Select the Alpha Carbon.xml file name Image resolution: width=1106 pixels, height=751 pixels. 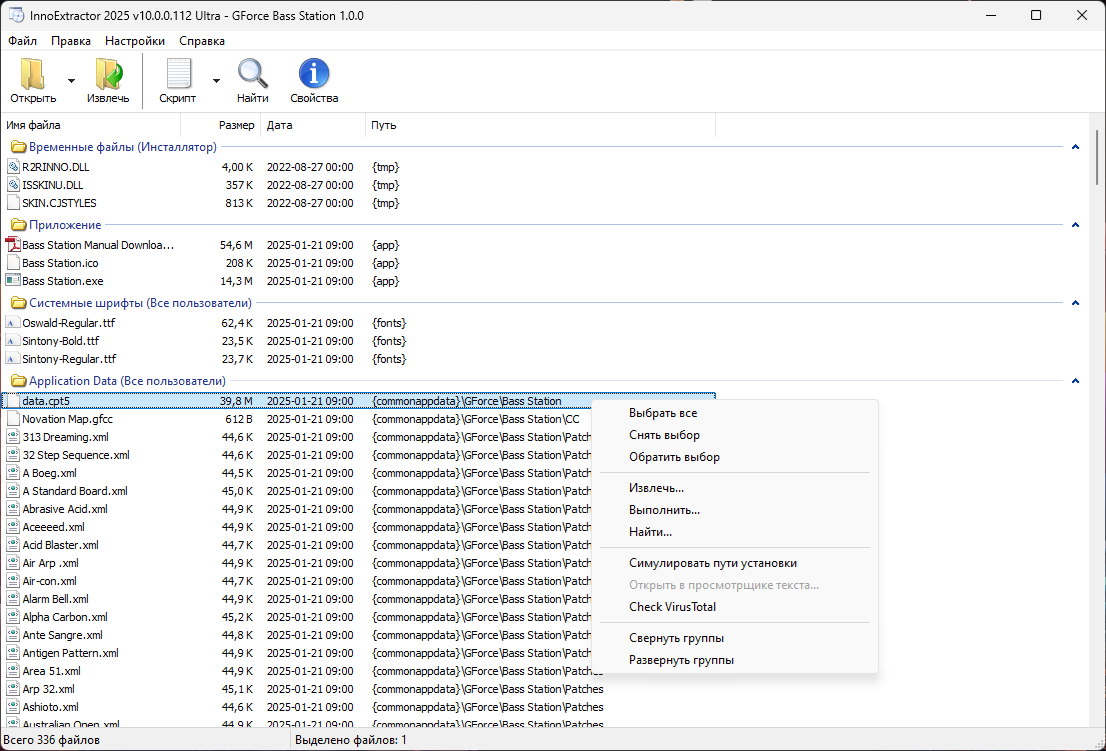pos(65,617)
